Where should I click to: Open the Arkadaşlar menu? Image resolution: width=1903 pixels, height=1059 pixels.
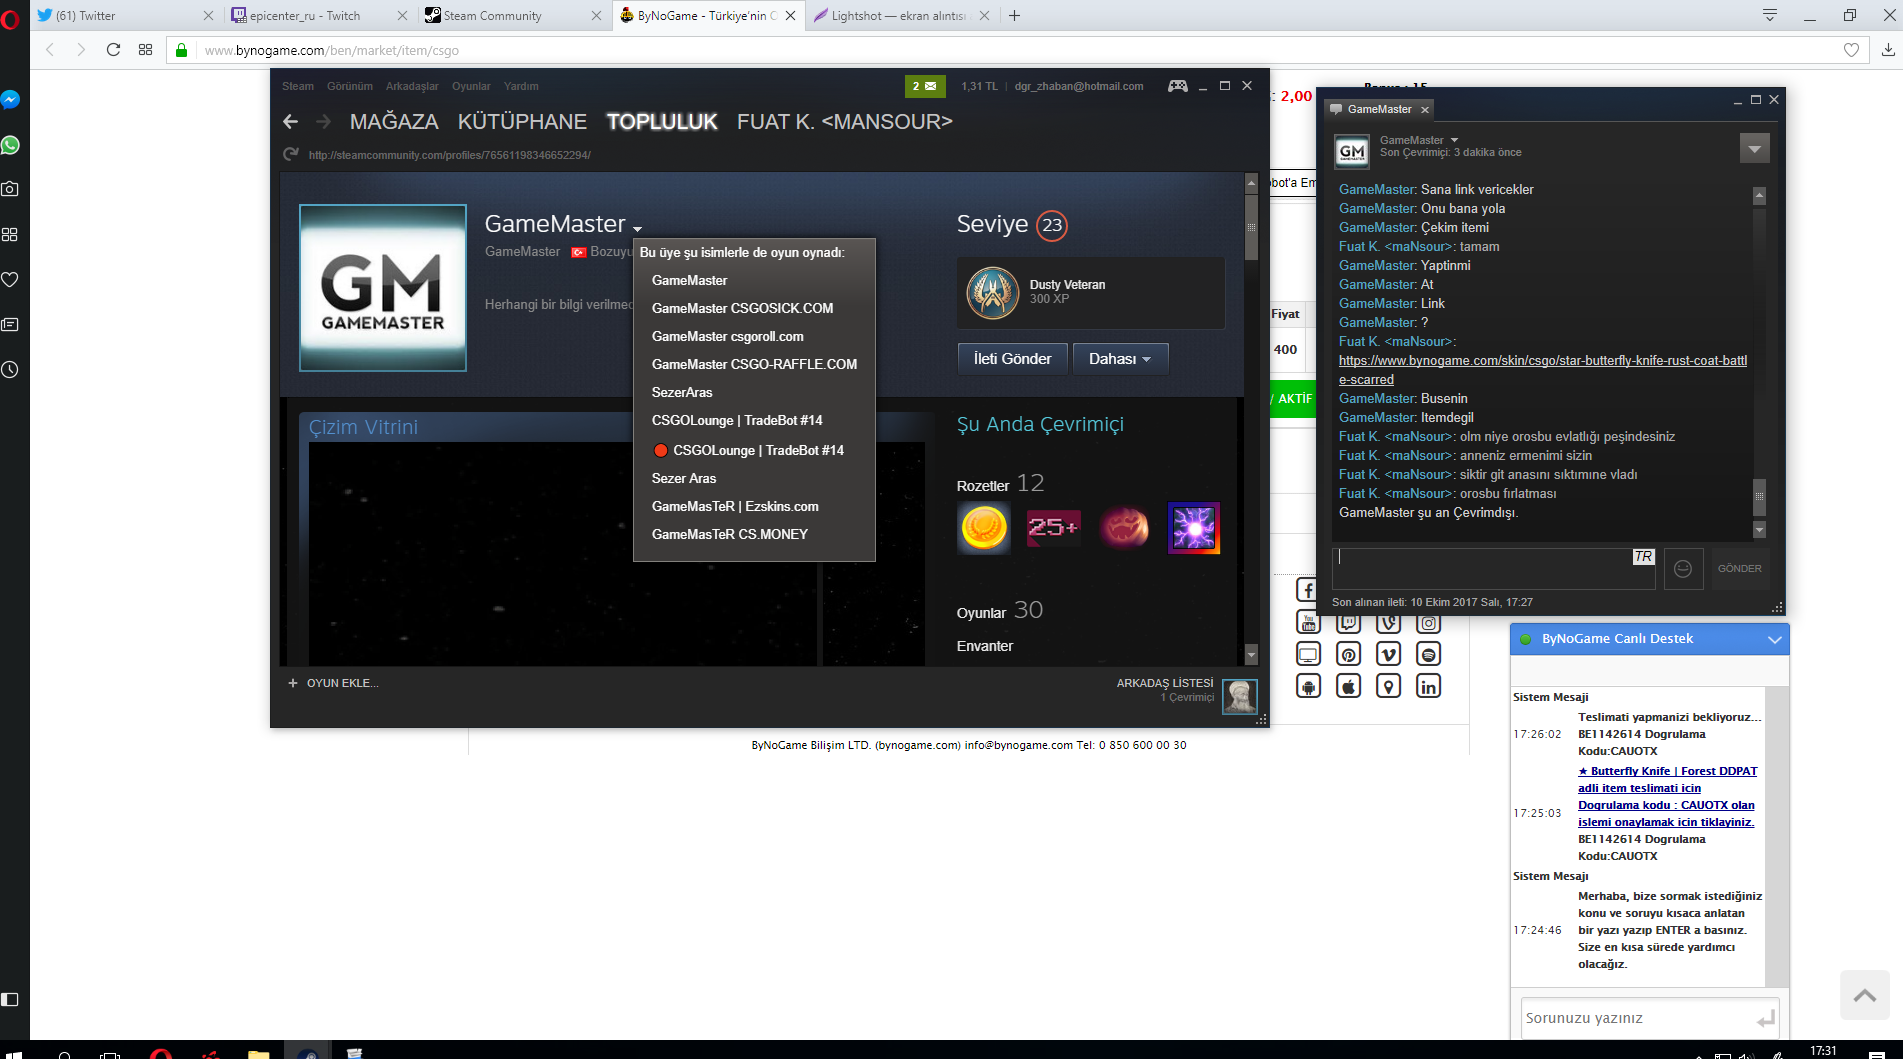point(412,86)
